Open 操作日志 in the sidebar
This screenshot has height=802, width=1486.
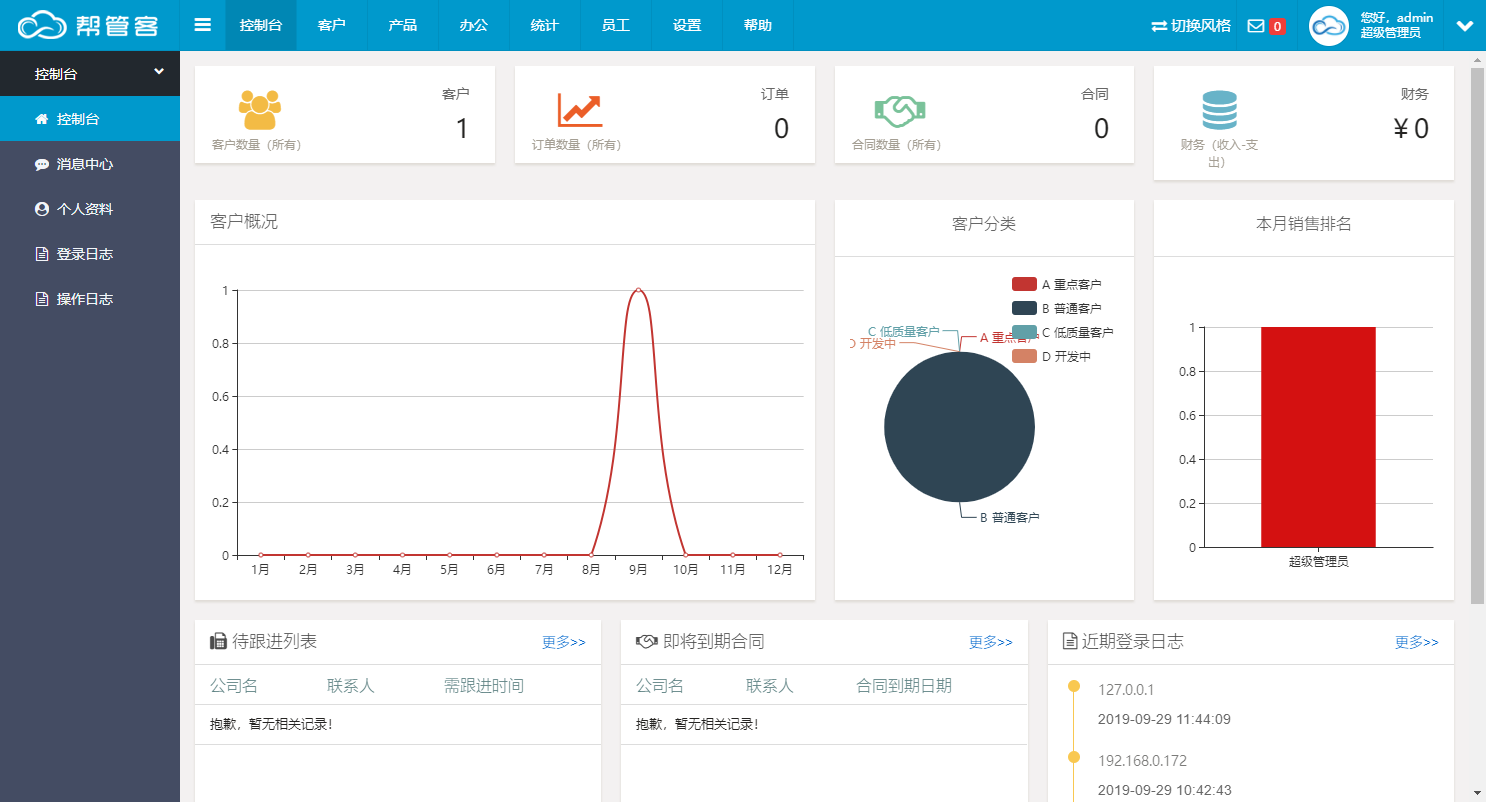90,299
